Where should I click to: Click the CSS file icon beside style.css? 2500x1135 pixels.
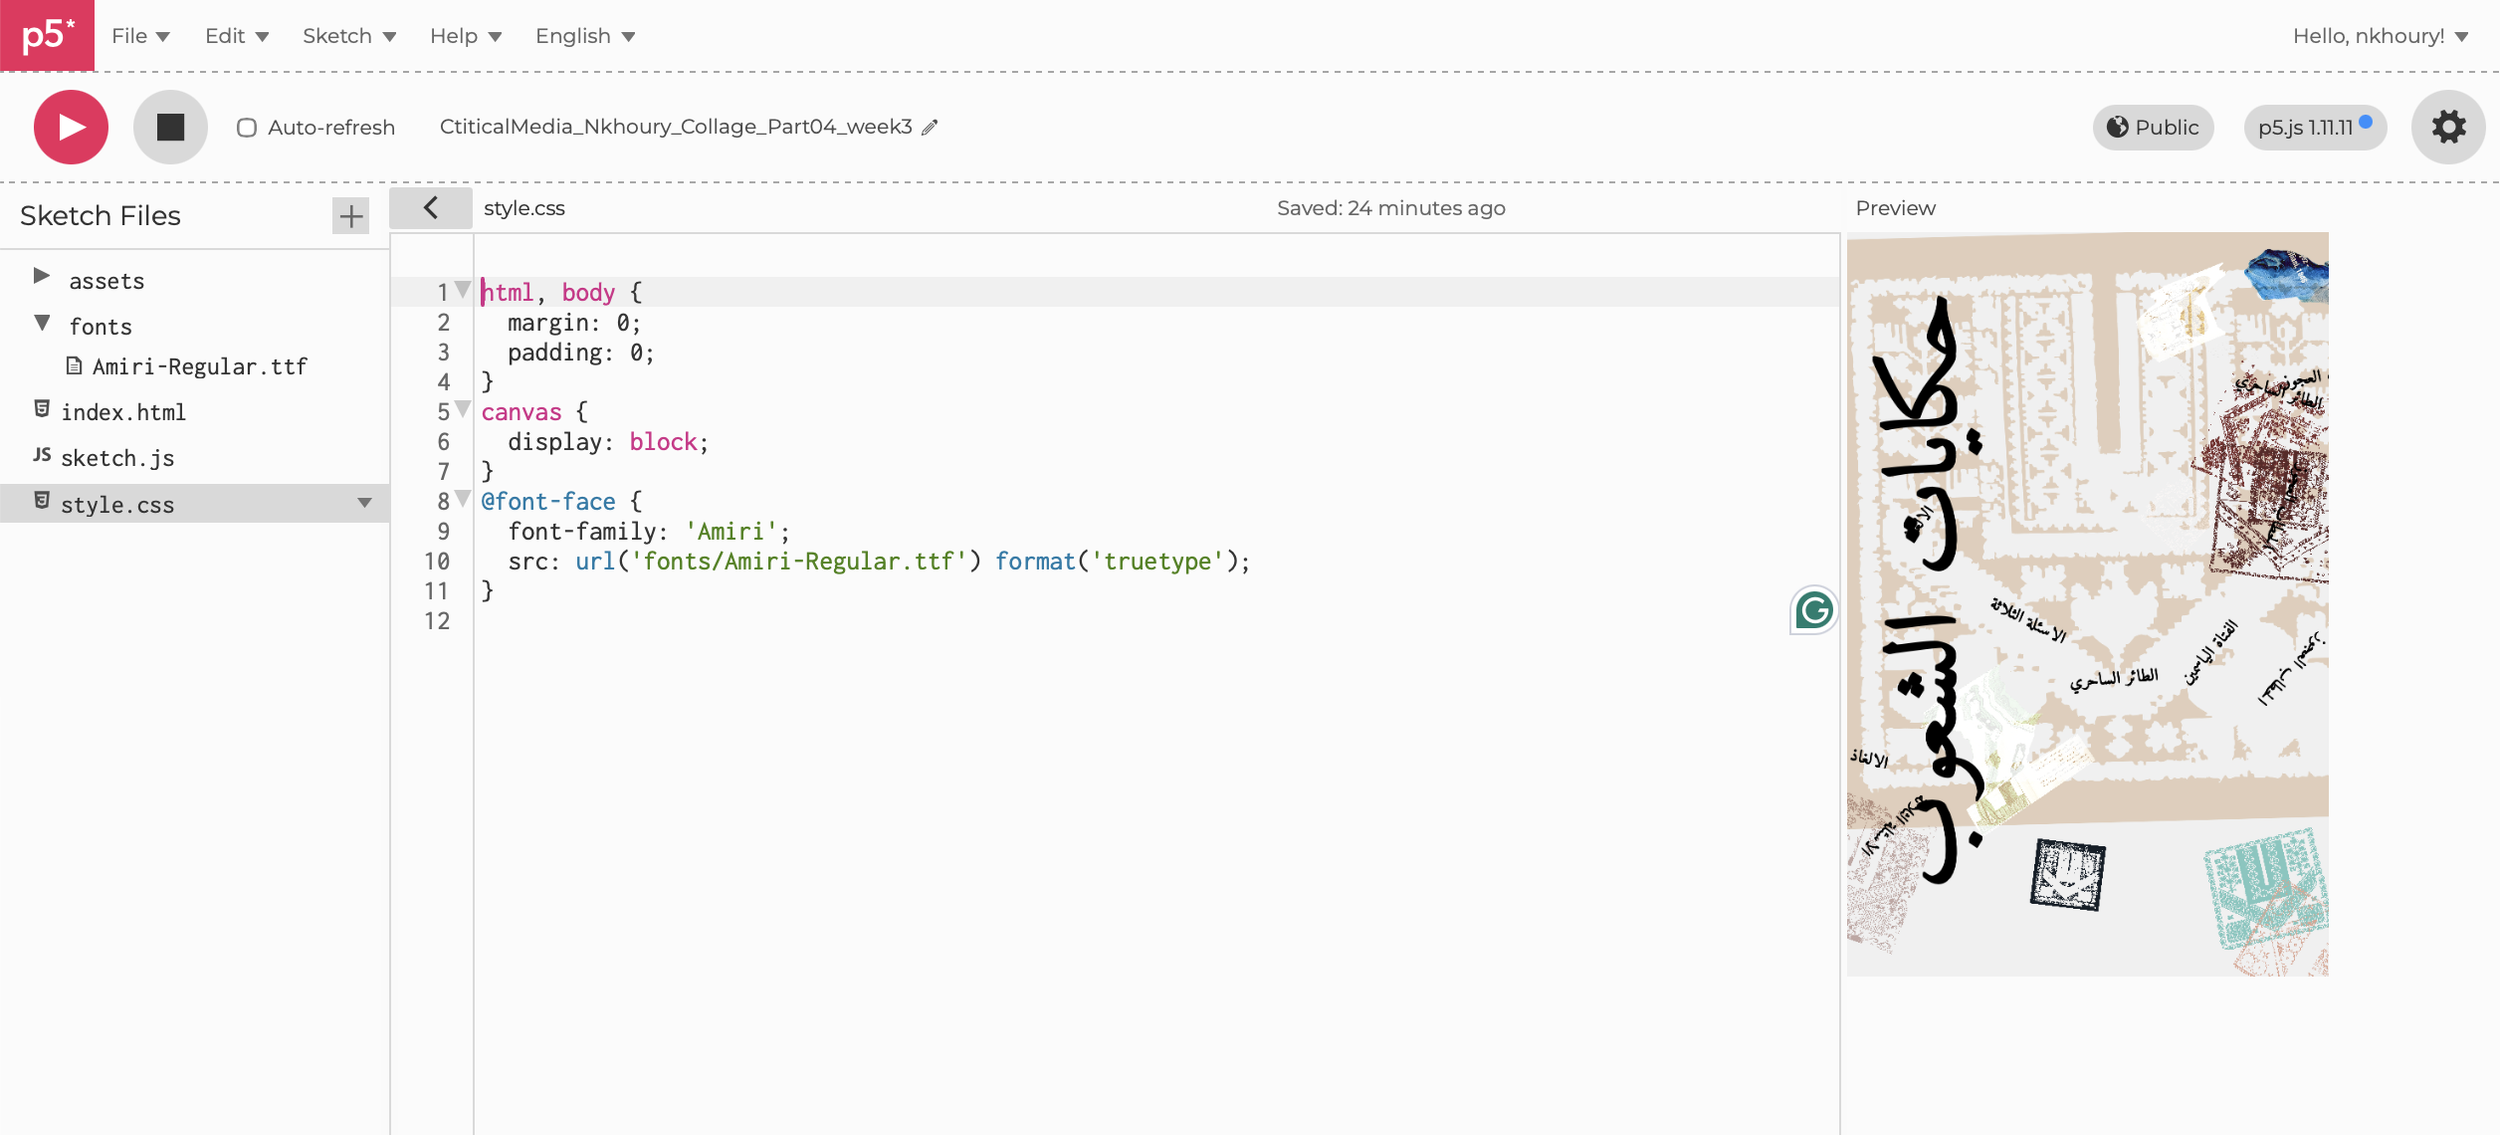click(x=41, y=501)
